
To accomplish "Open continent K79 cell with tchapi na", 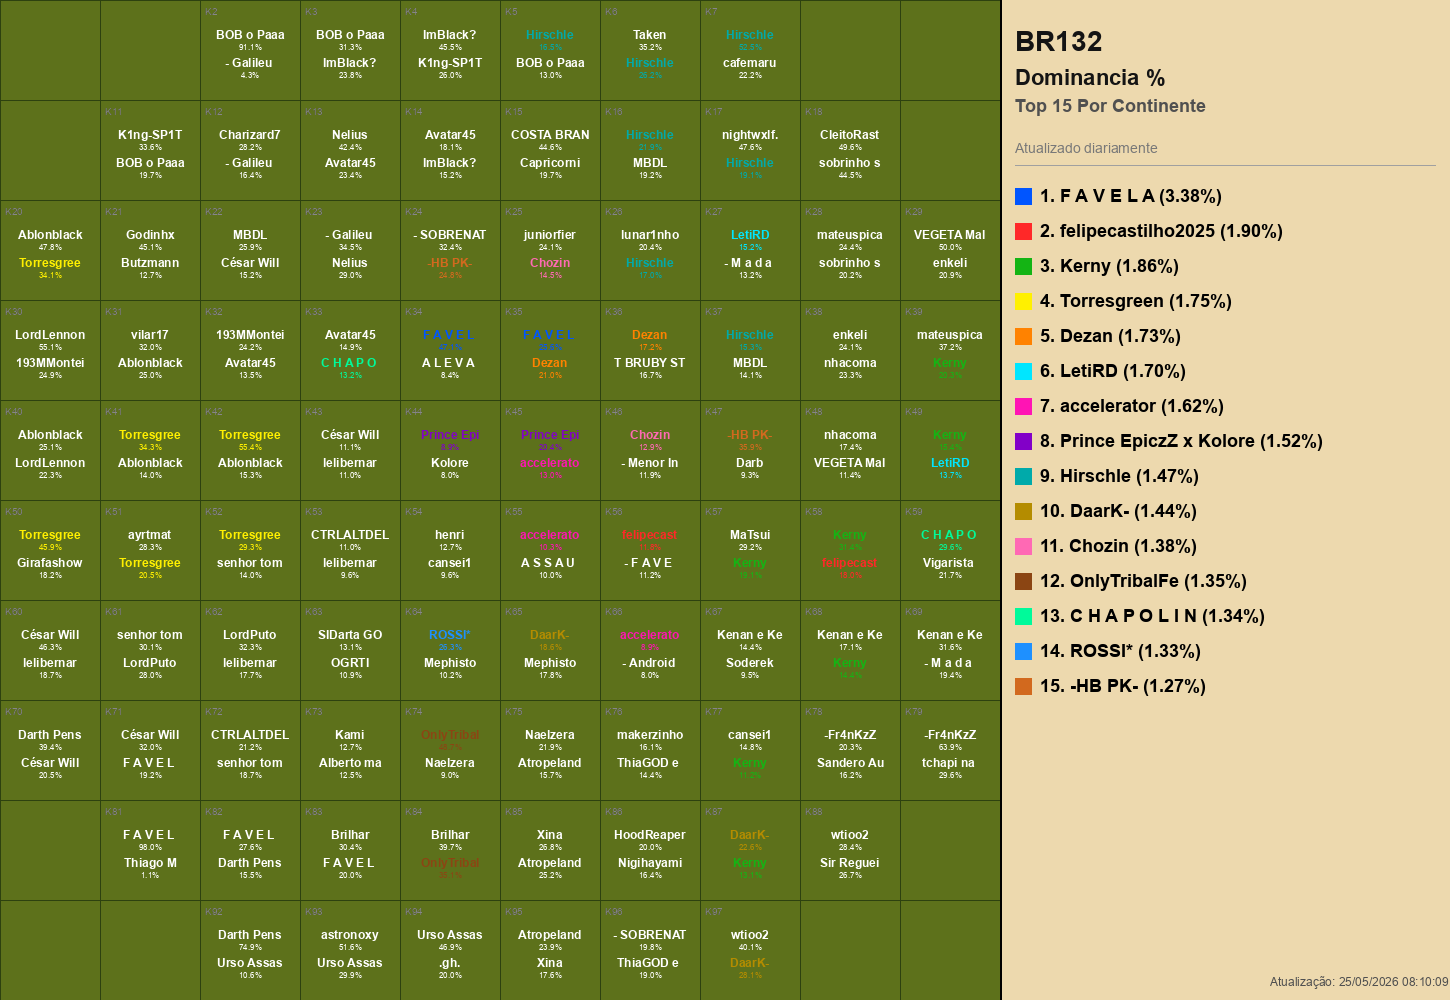I will point(950,750).
